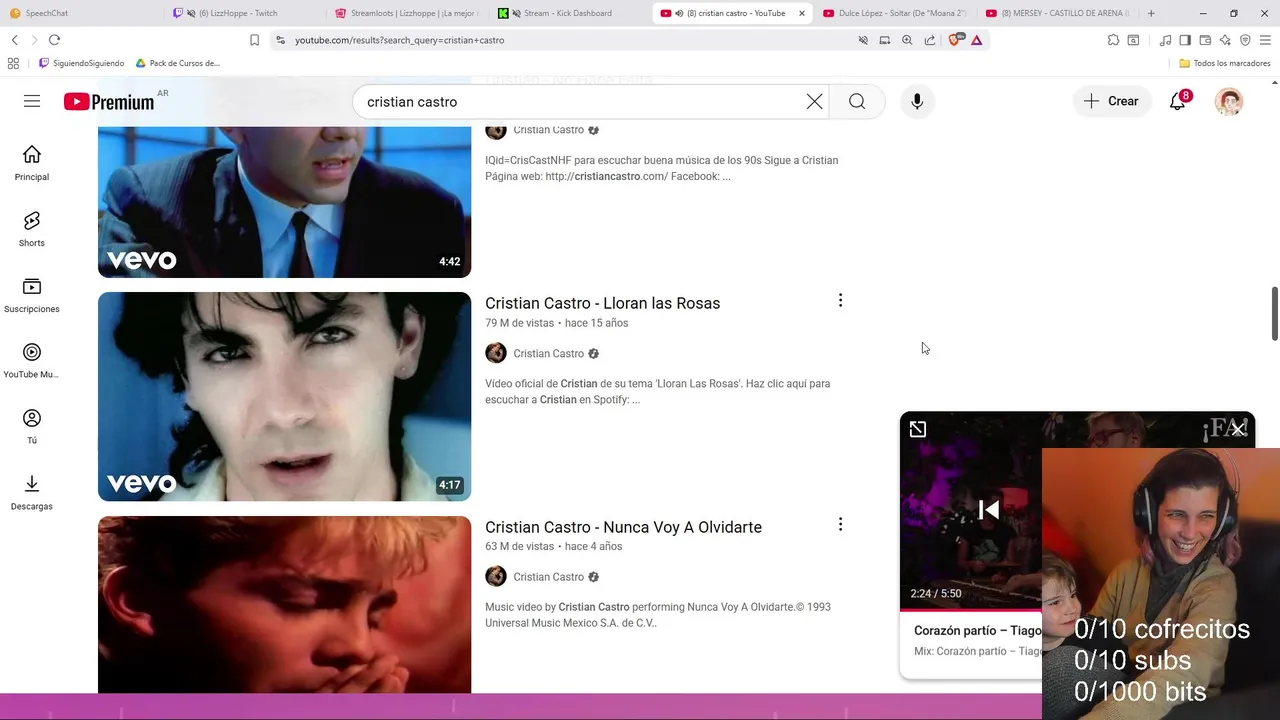This screenshot has height=720, width=1280.
Task: Switch to the Kick Dashboard tab
Action: [569, 13]
